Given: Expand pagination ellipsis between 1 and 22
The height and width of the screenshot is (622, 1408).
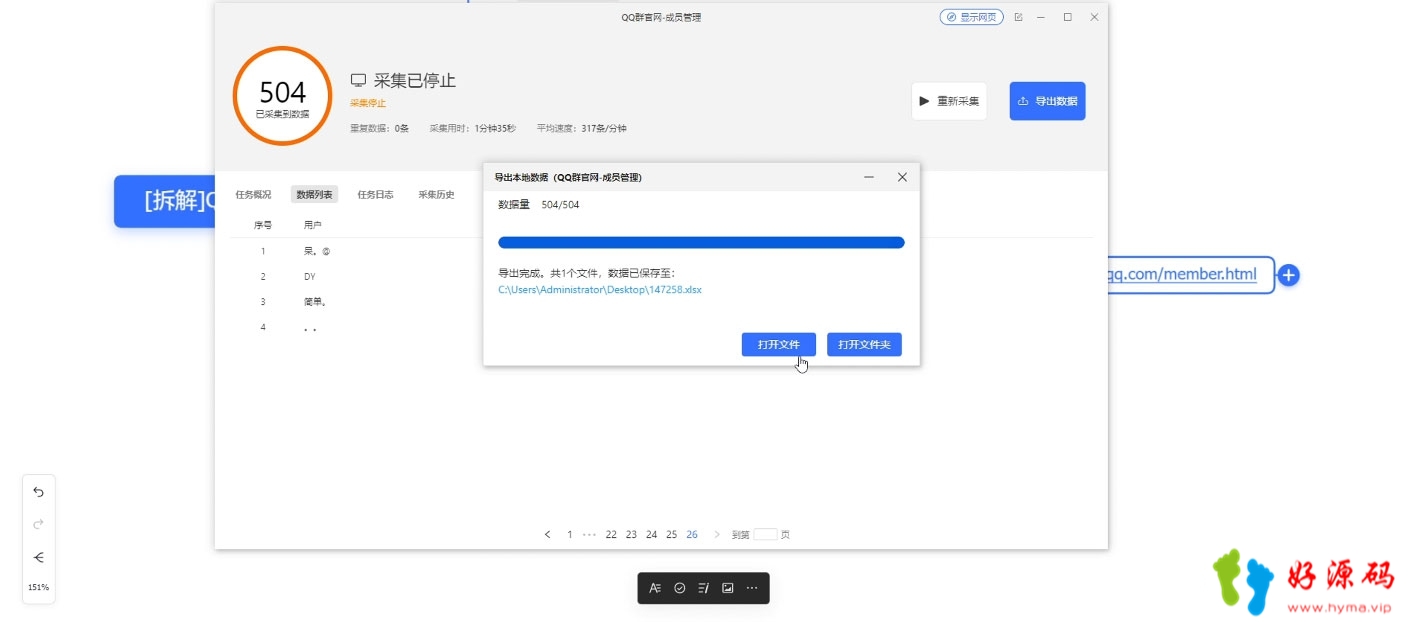Looking at the screenshot, I should tap(589, 534).
